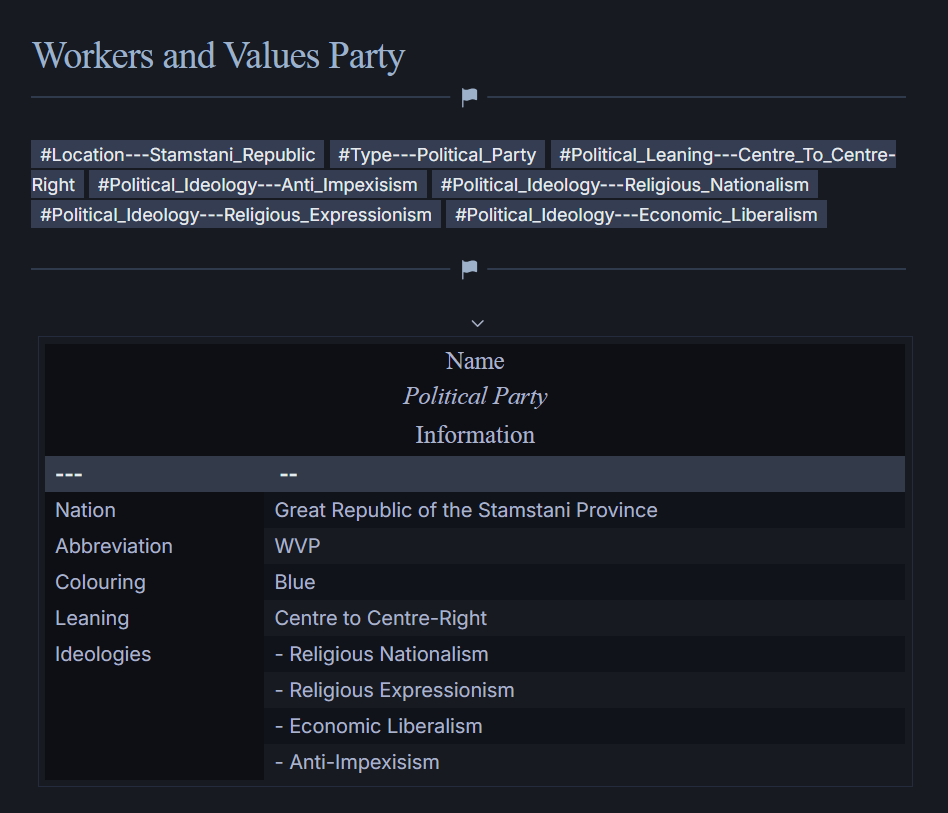The height and width of the screenshot is (813, 948).
Task: Click the Information caption in the infobox
Action: [x=475, y=435]
